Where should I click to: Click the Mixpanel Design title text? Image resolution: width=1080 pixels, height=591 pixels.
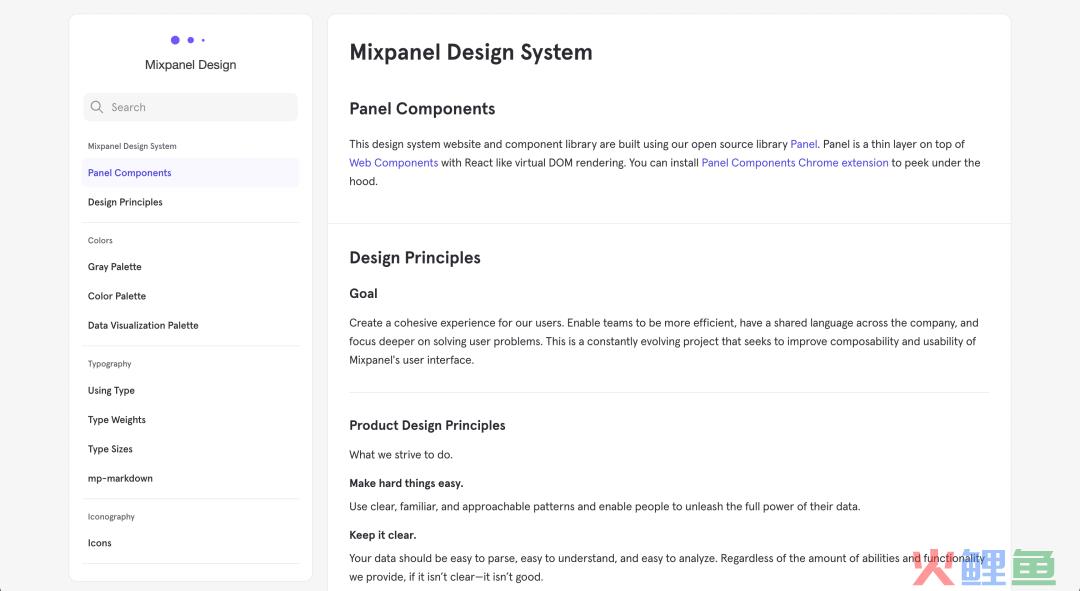(x=190, y=65)
